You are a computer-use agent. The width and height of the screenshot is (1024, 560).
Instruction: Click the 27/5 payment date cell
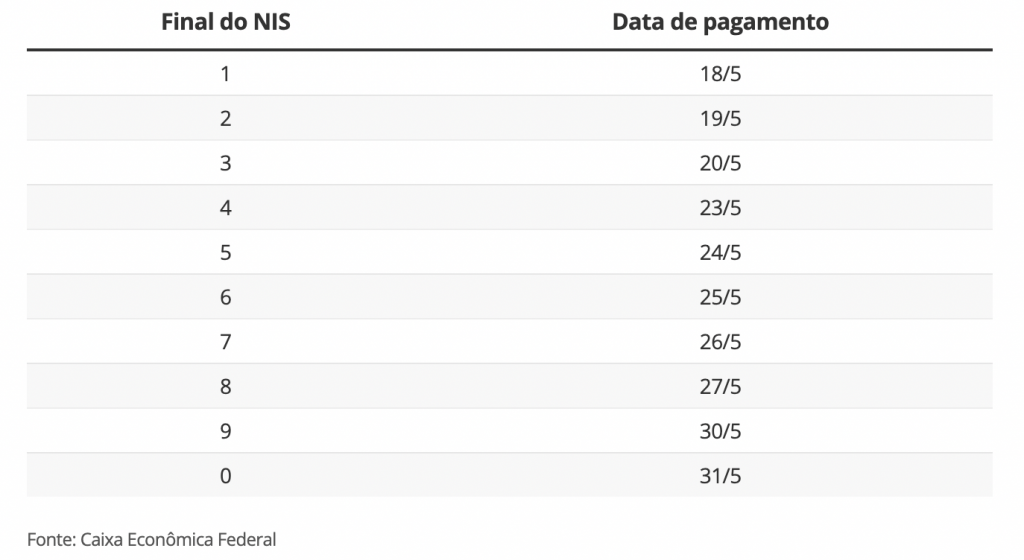point(720,387)
